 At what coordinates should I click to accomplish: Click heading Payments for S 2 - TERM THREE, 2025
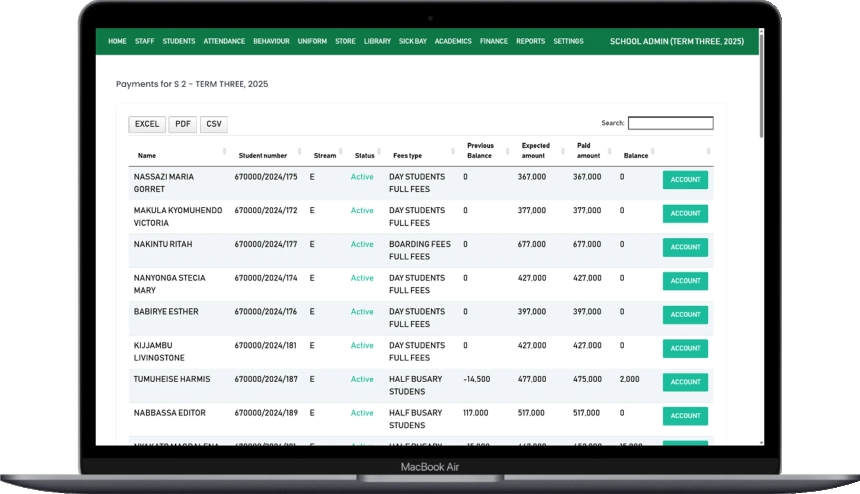pos(192,84)
